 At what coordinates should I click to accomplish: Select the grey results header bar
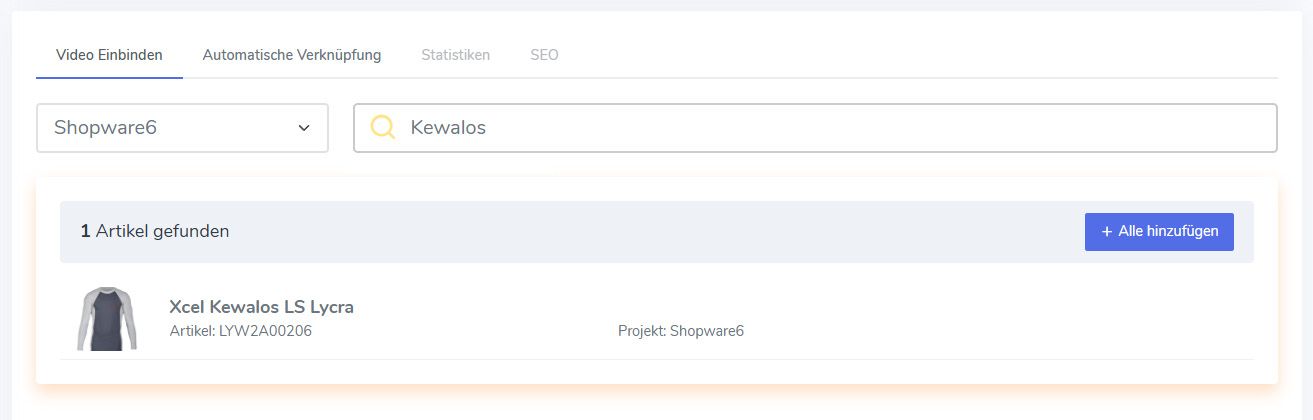point(657,232)
